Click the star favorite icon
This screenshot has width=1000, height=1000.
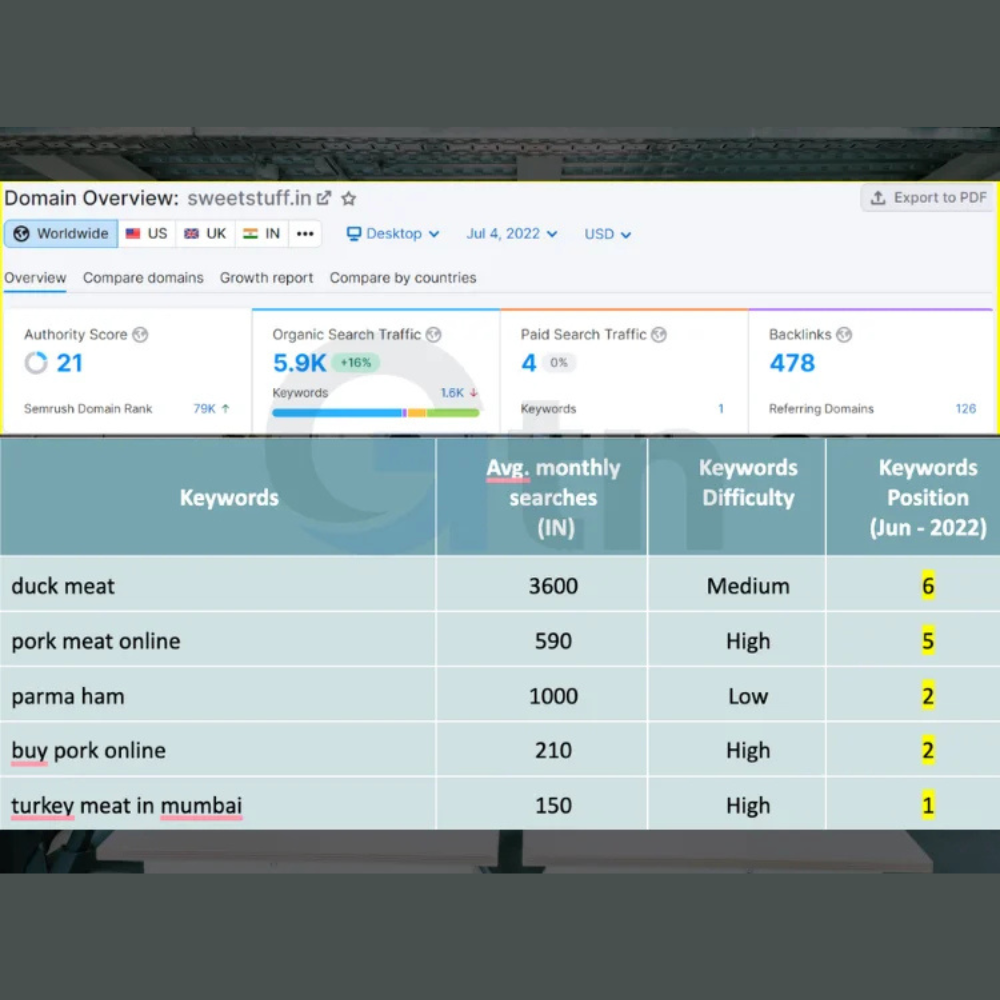(x=348, y=198)
